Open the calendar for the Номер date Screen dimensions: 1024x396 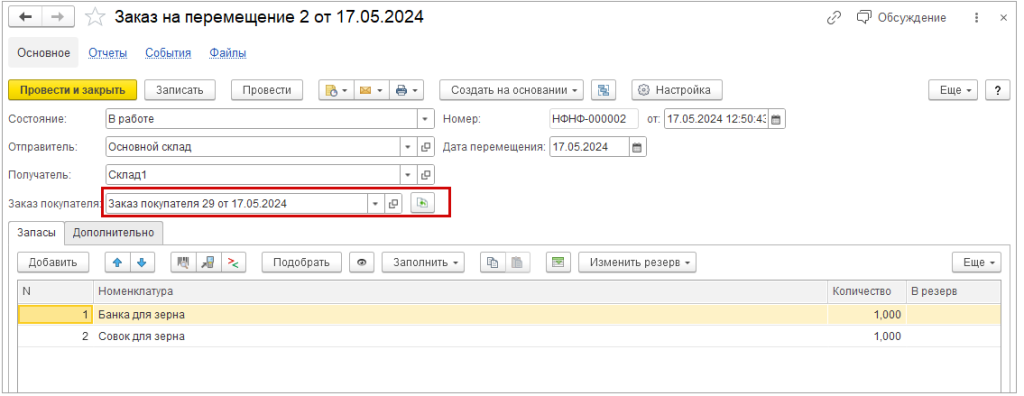(x=776, y=120)
